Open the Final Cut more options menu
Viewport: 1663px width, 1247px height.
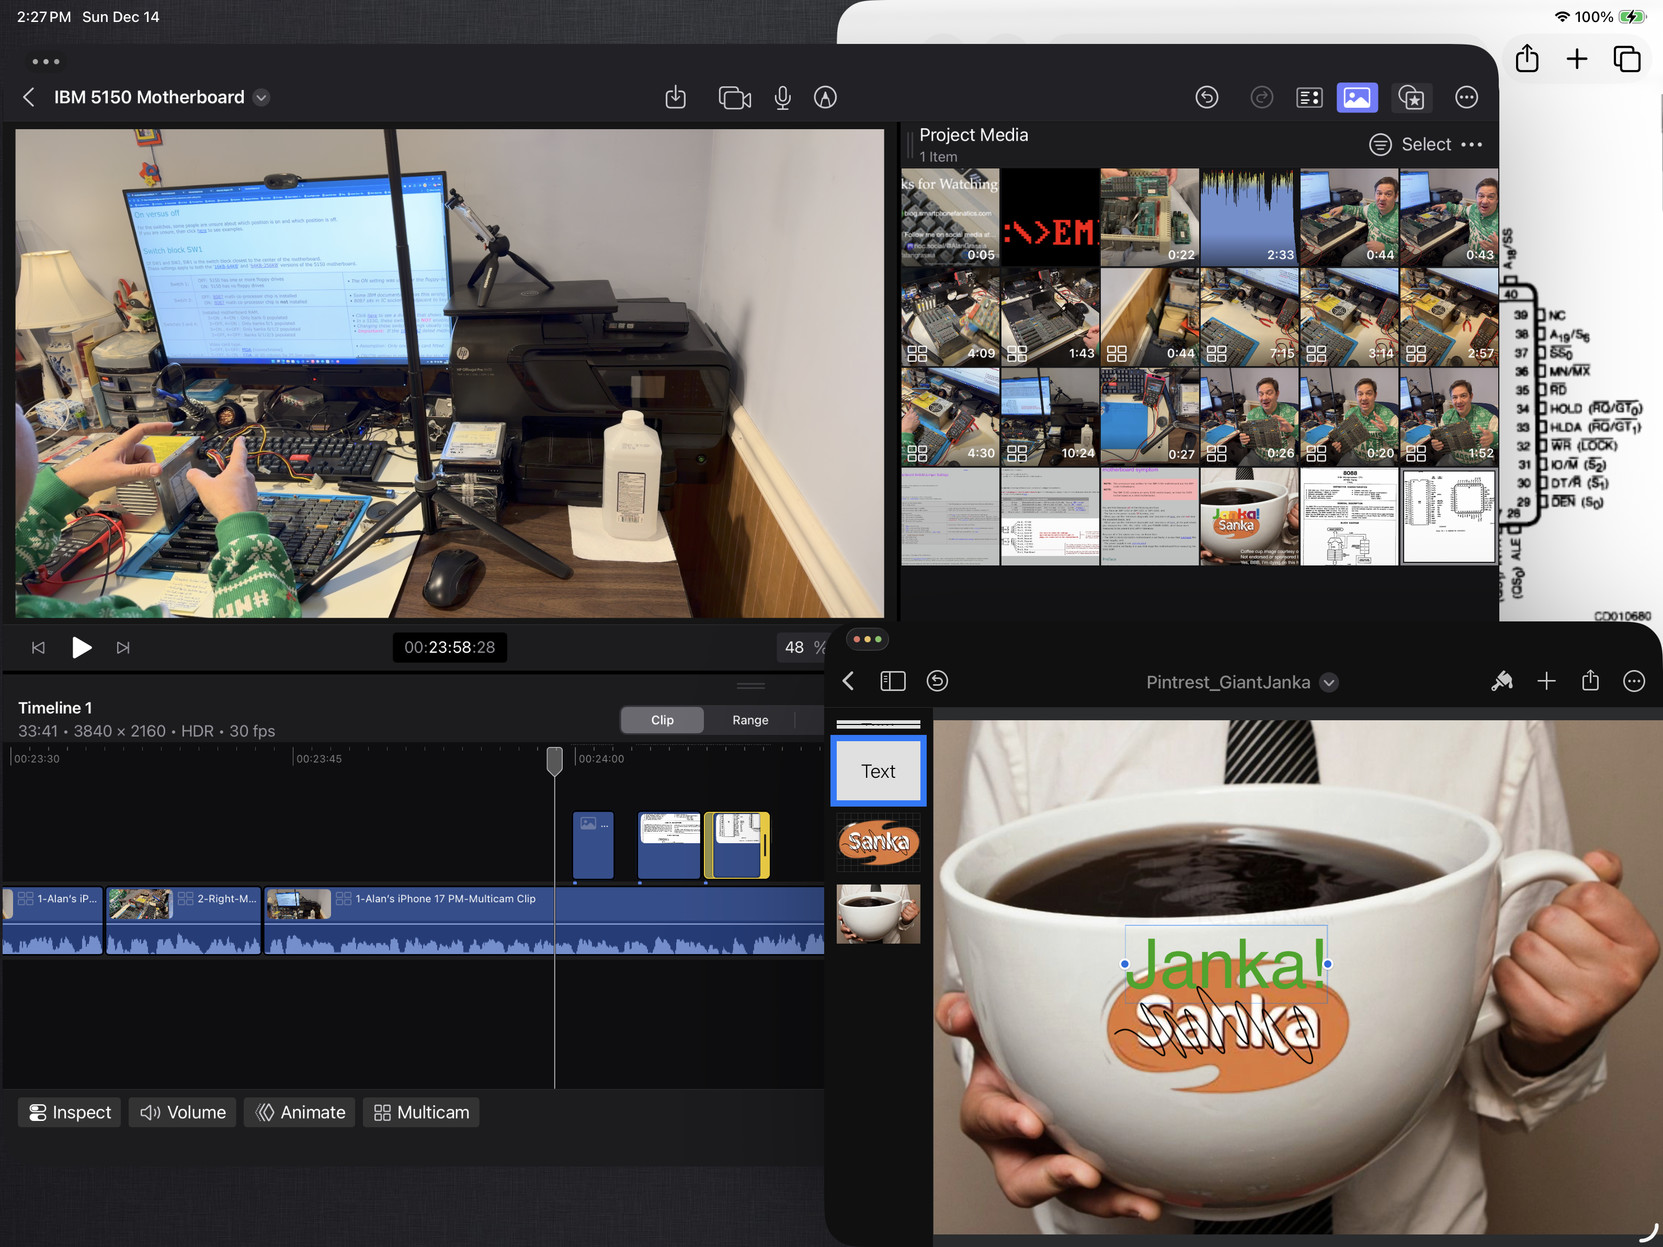(x=1467, y=97)
